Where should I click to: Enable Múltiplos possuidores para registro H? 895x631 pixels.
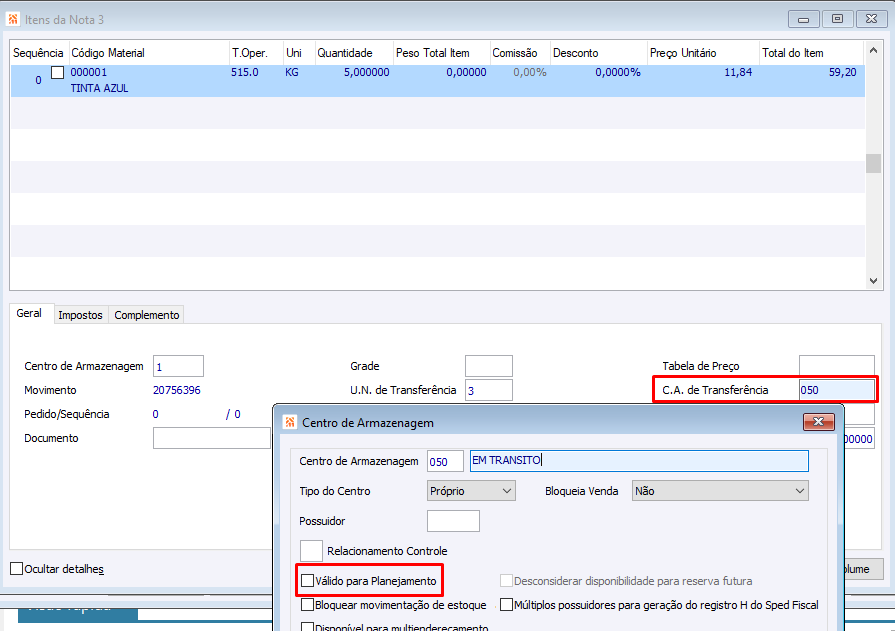[506, 605]
